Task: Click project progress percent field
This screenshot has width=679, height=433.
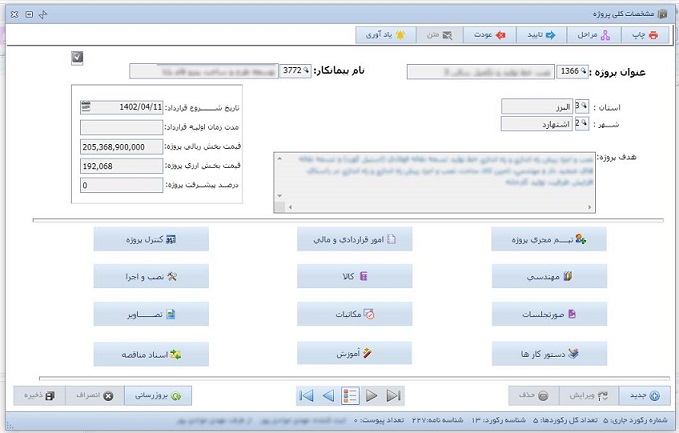Action: pyautogui.click(x=122, y=185)
